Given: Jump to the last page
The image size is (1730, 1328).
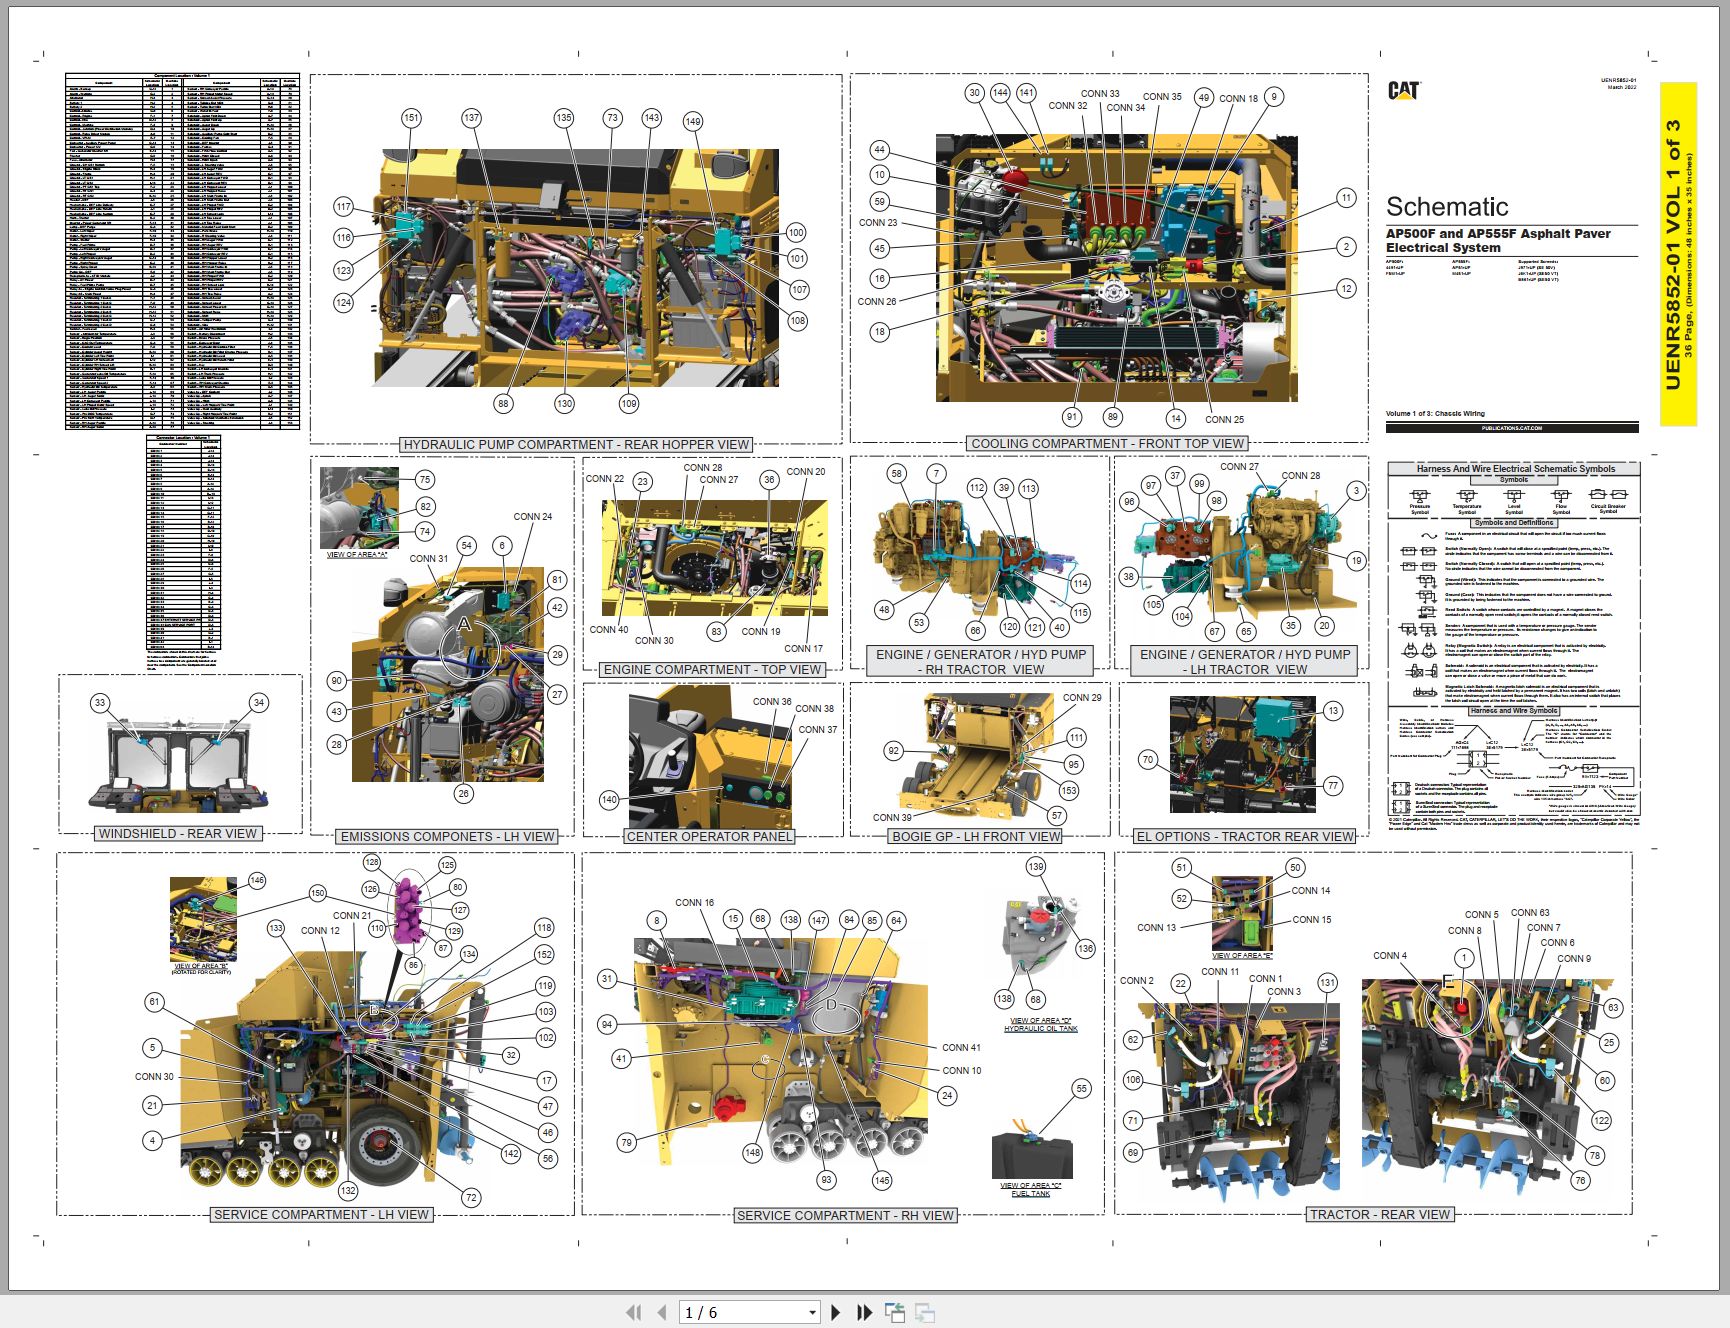Looking at the screenshot, I should click(x=865, y=1312).
